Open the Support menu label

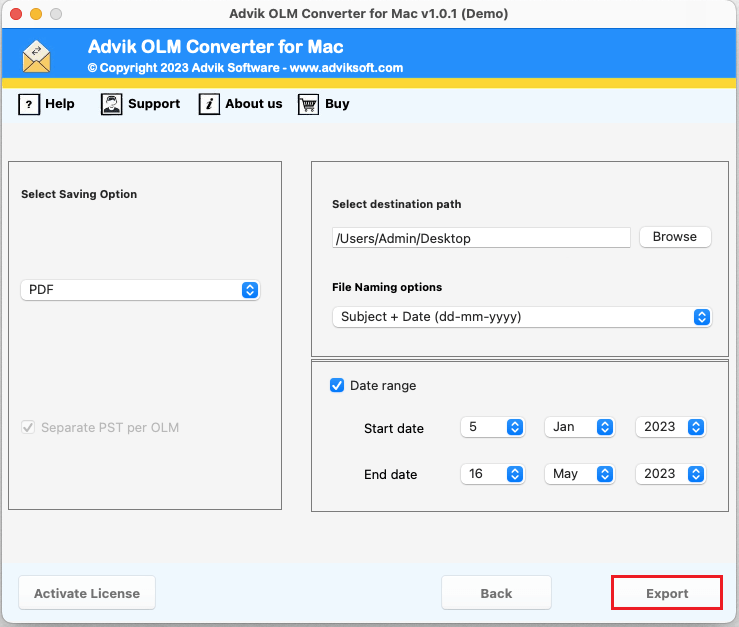154,104
